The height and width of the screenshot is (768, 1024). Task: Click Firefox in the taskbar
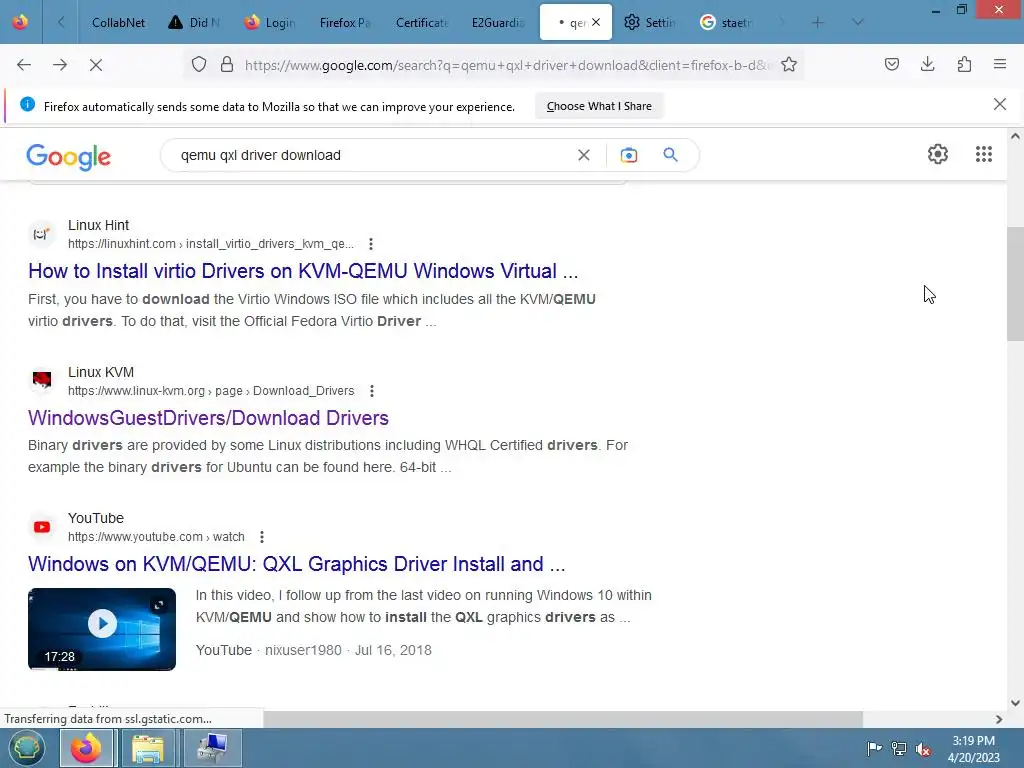click(86, 748)
